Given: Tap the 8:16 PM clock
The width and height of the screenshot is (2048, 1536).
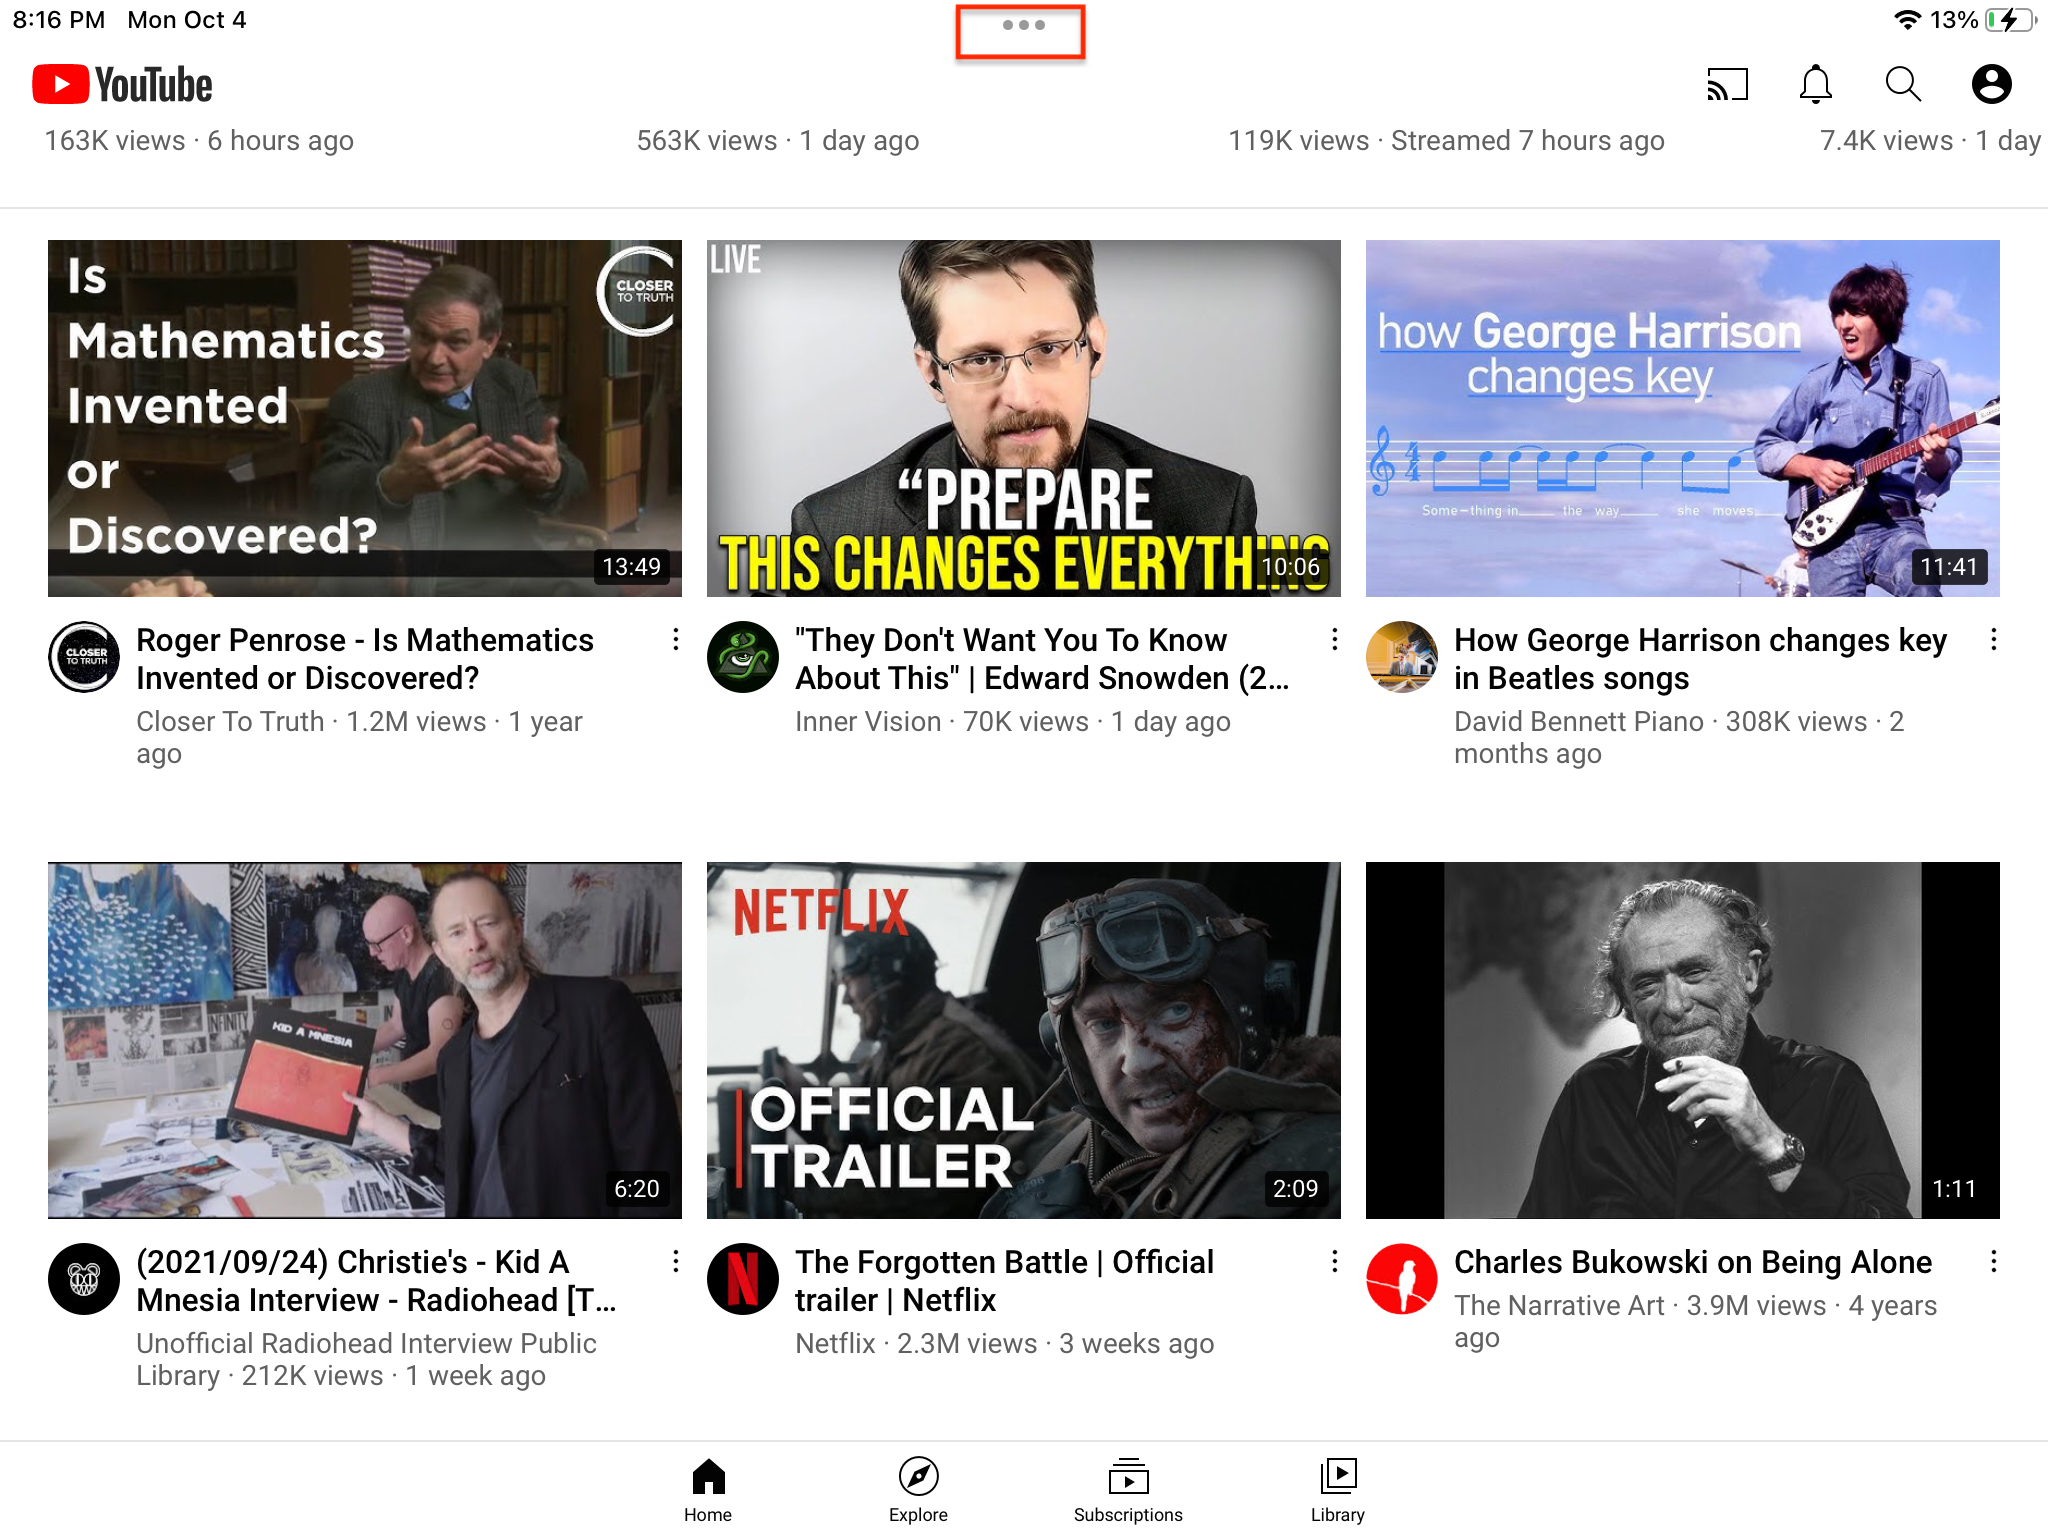Looking at the screenshot, I should [x=59, y=20].
